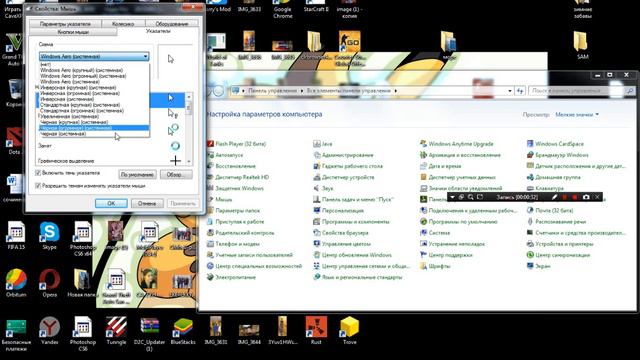Open Звук settings item
This screenshot has height=360, width=640.
[324, 188]
